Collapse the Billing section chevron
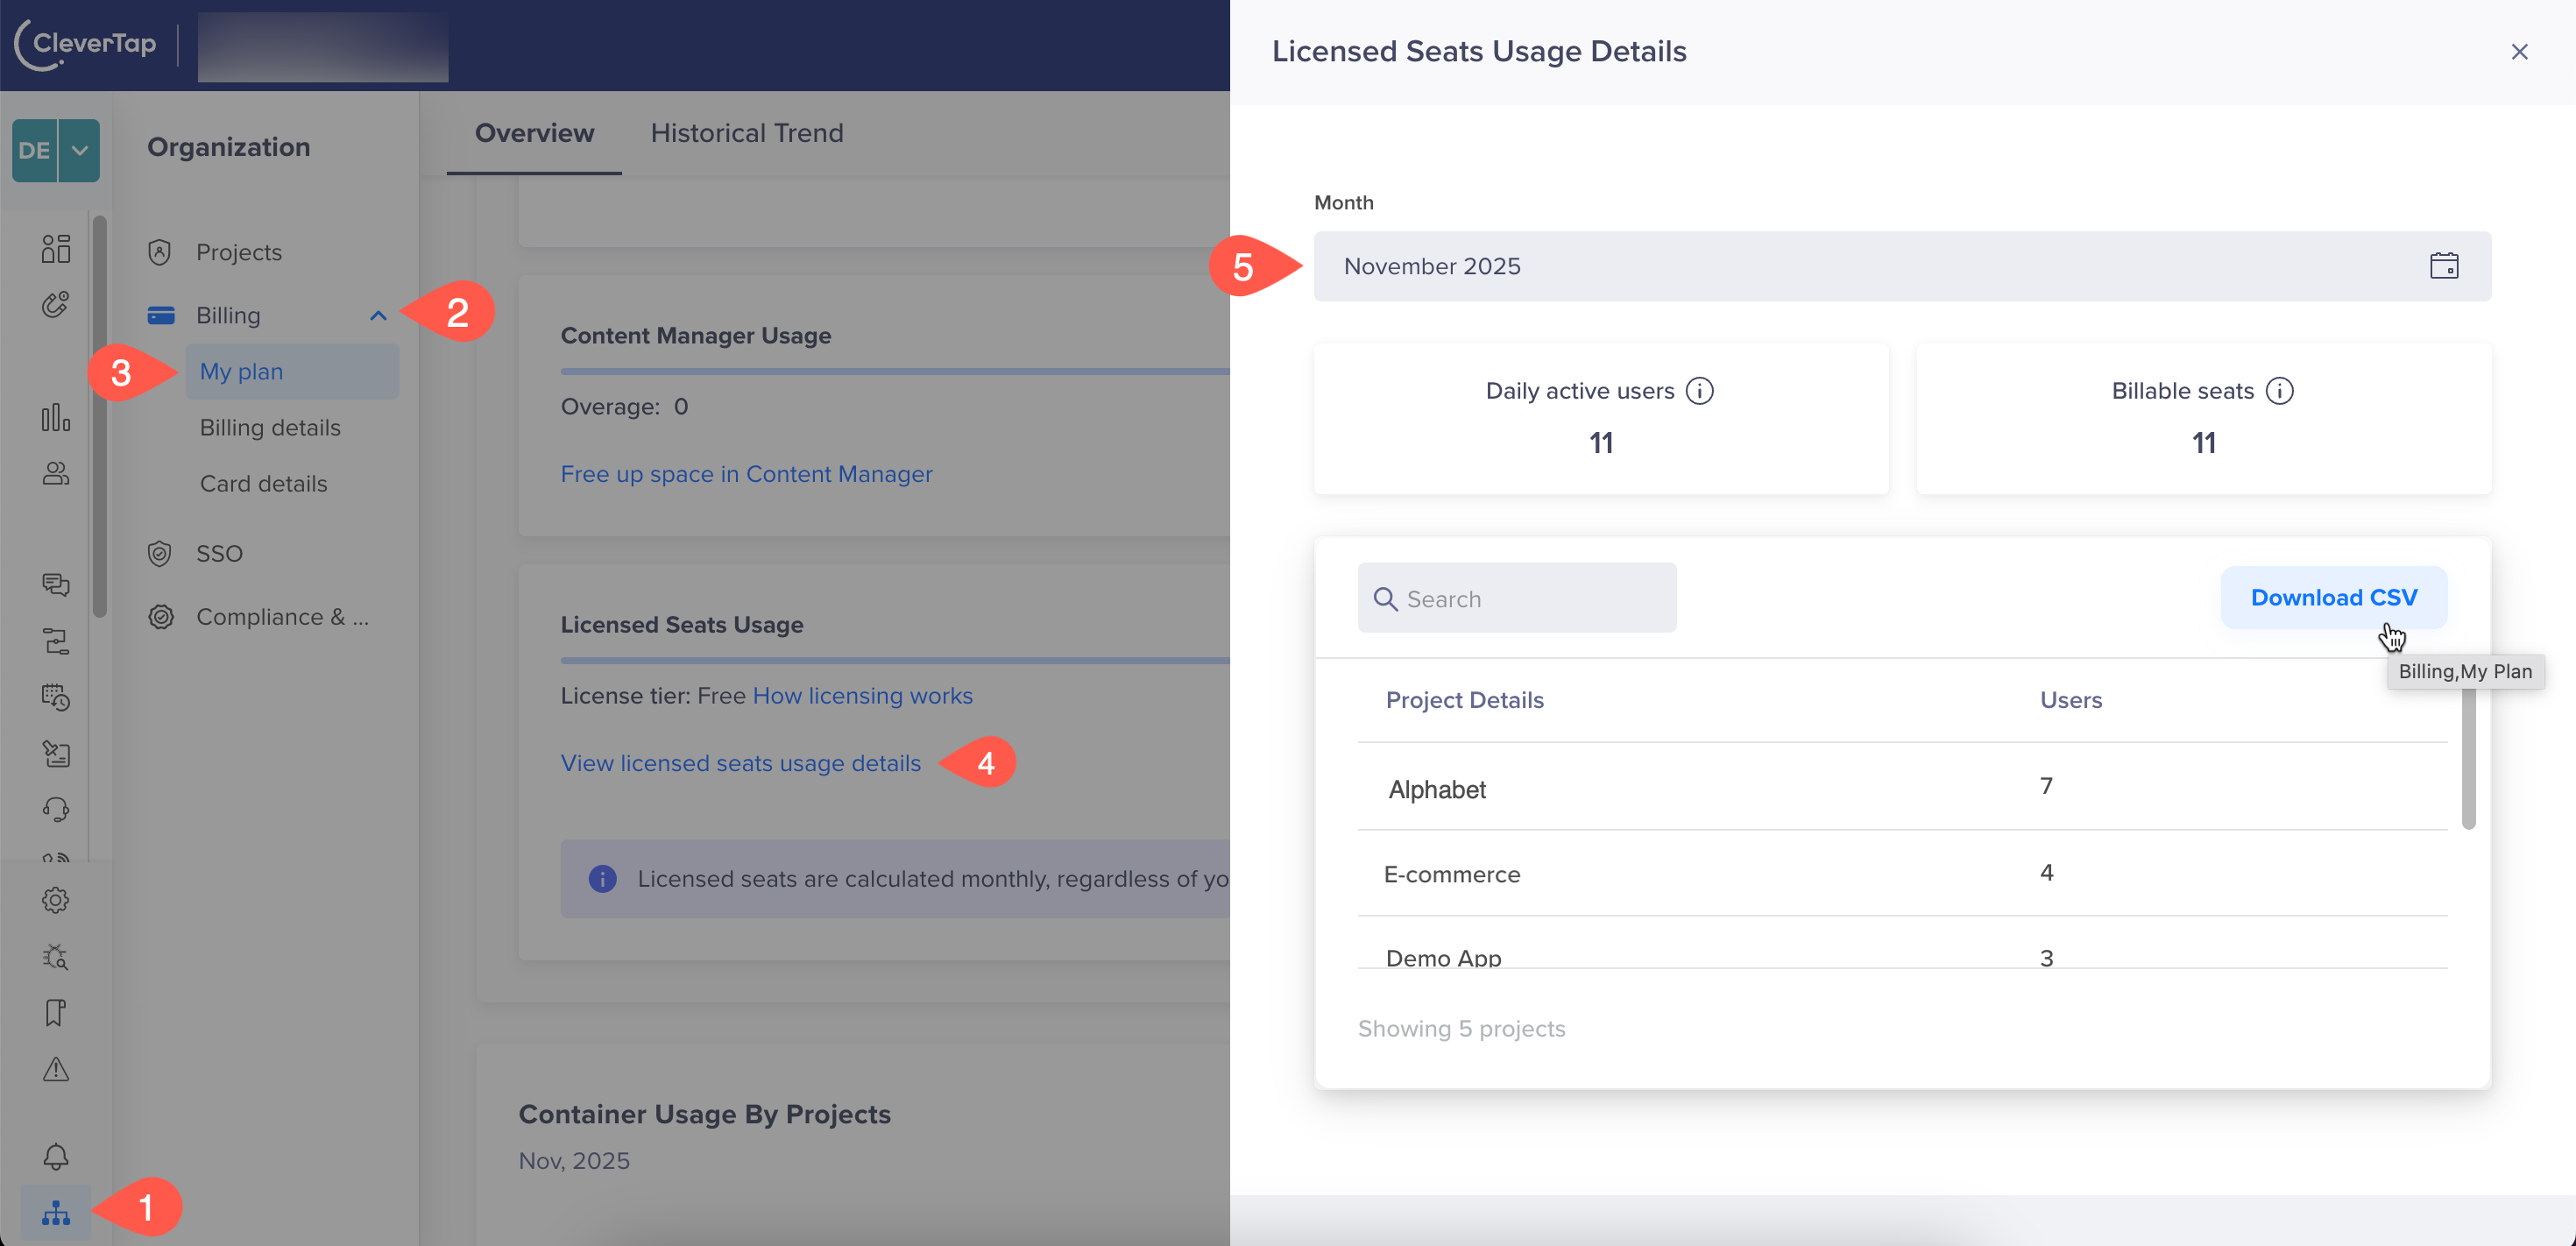Screen dimensions: 2576x1246 [x=378, y=315]
